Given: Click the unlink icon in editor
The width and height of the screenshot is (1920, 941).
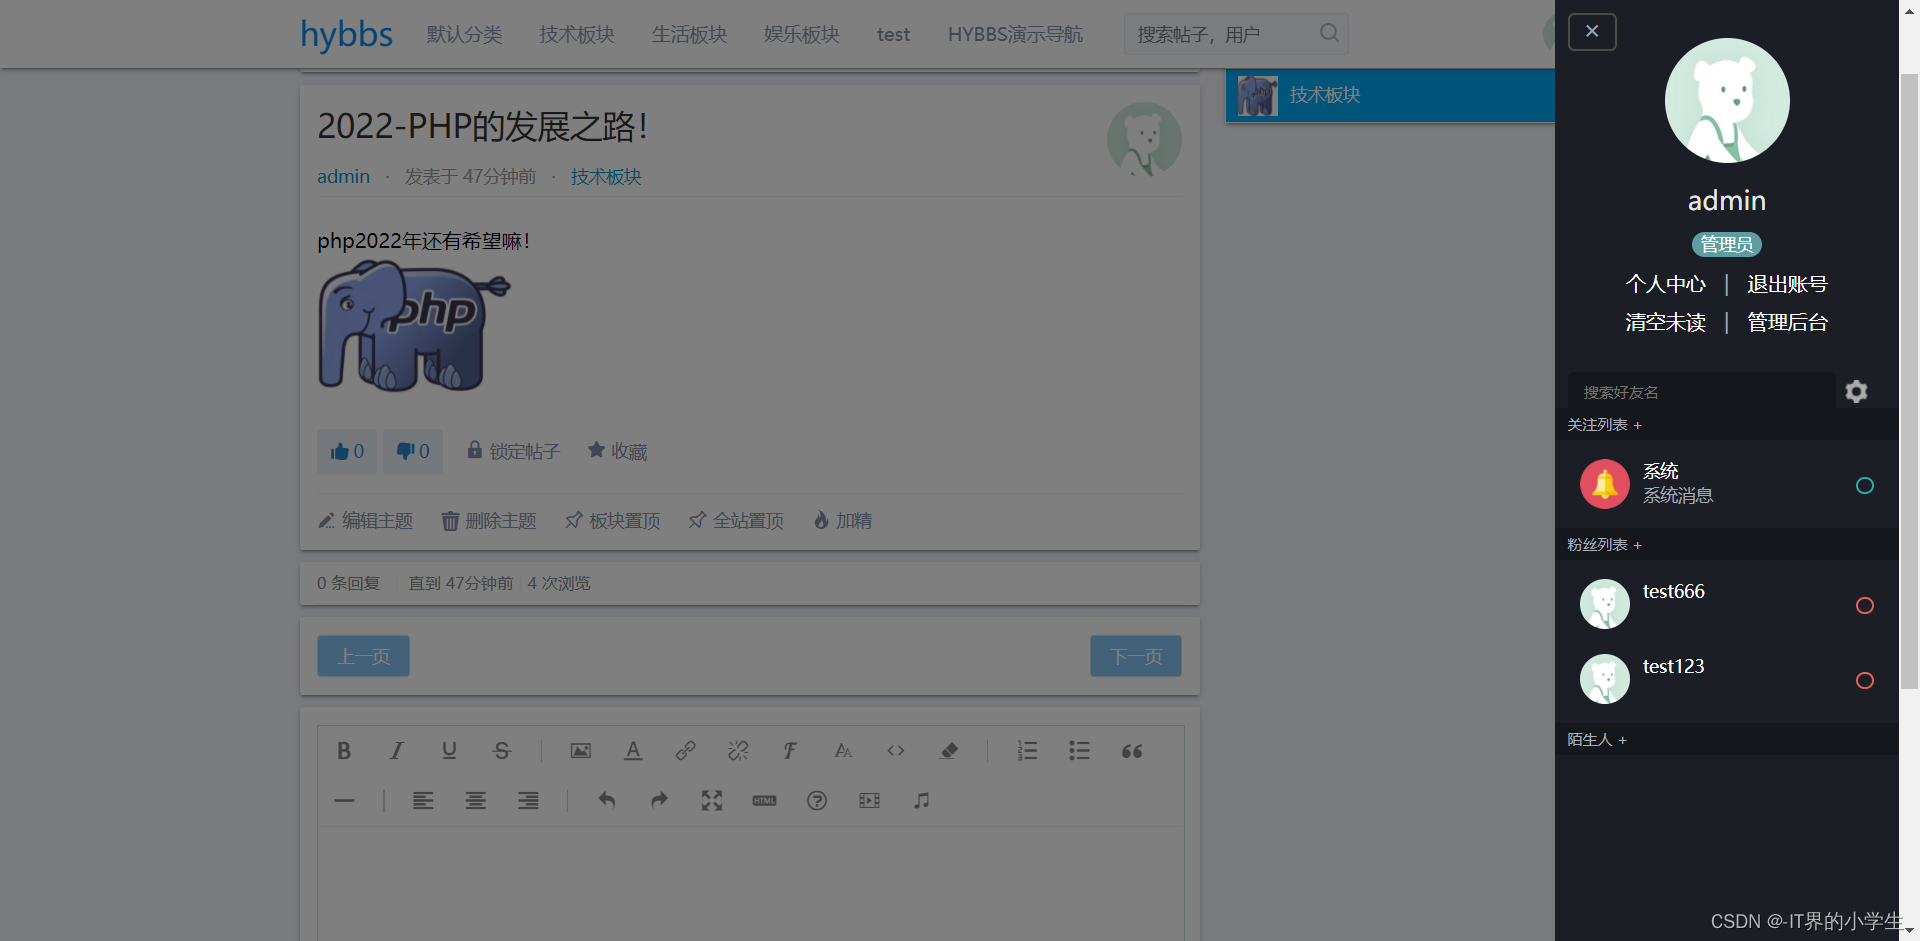Looking at the screenshot, I should pos(738,751).
